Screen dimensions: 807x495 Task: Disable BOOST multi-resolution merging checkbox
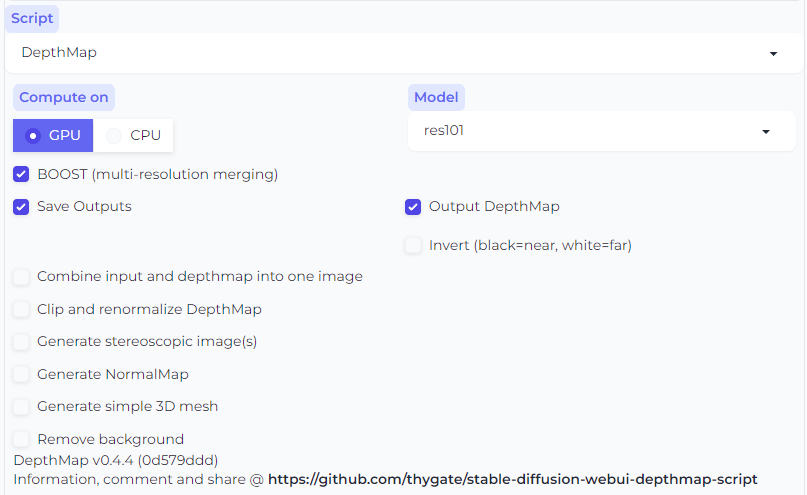pyautogui.click(x=21, y=174)
